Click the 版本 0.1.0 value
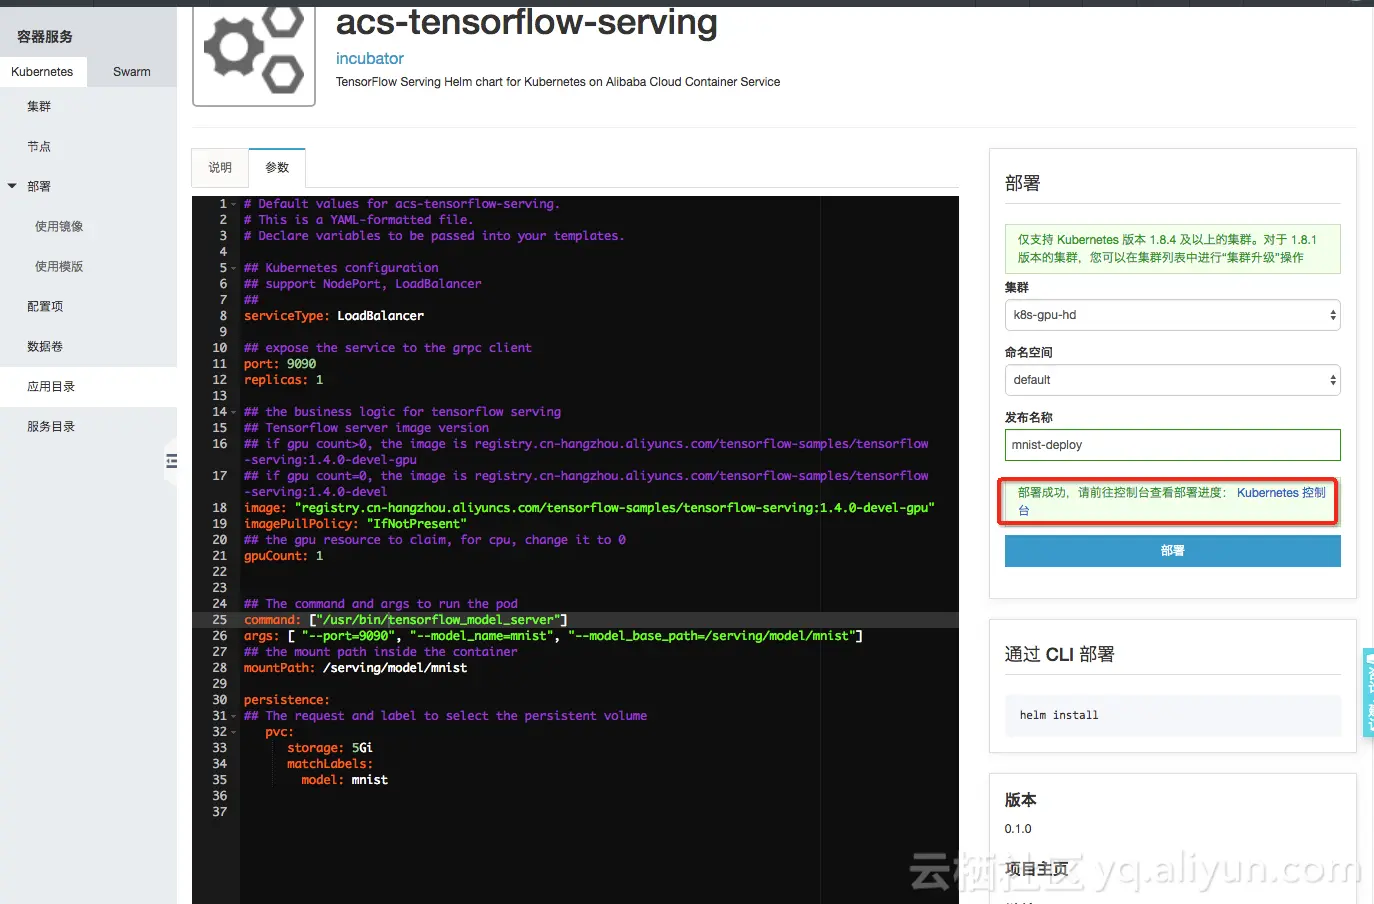The width and height of the screenshot is (1374, 904). 1018,829
